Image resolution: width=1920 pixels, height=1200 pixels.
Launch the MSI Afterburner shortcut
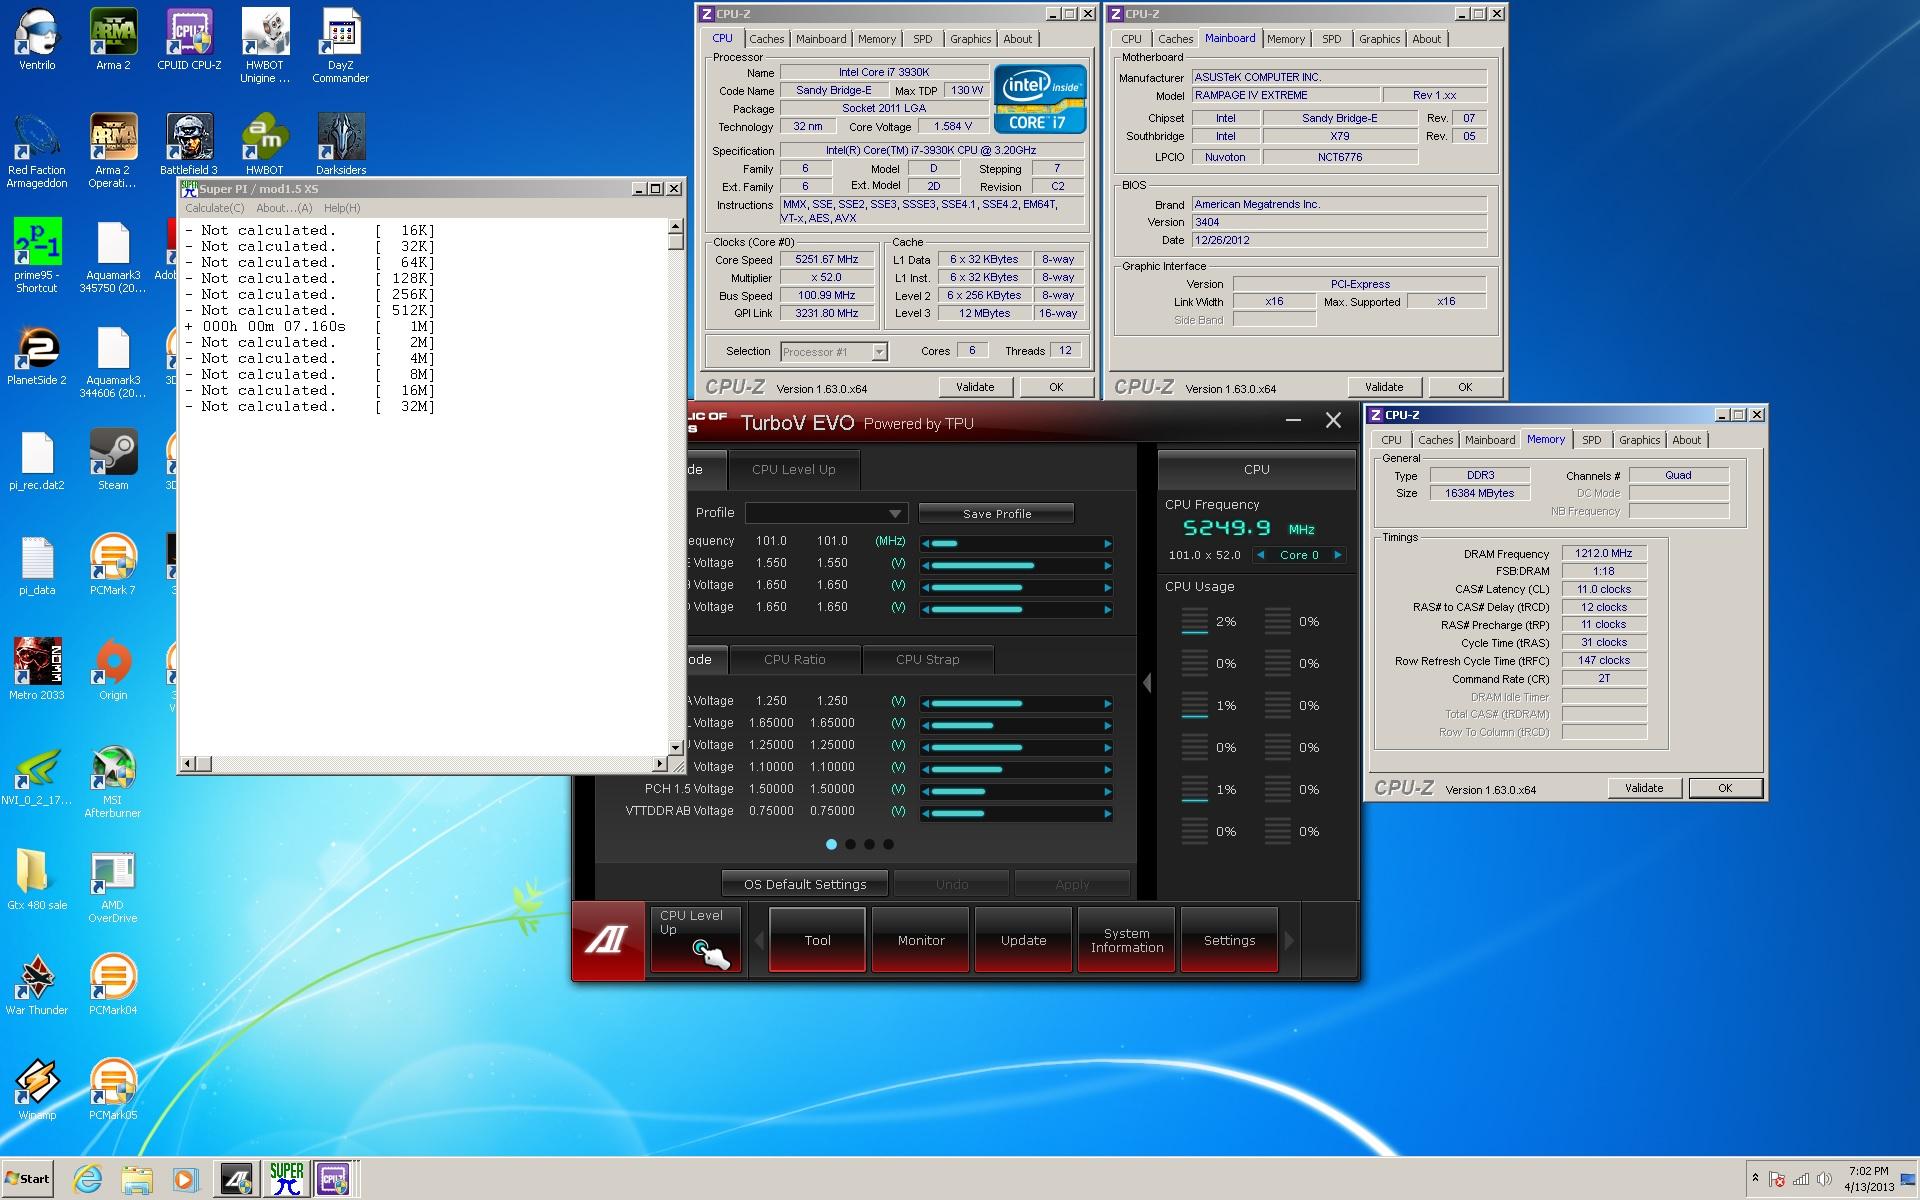click(x=113, y=782)
